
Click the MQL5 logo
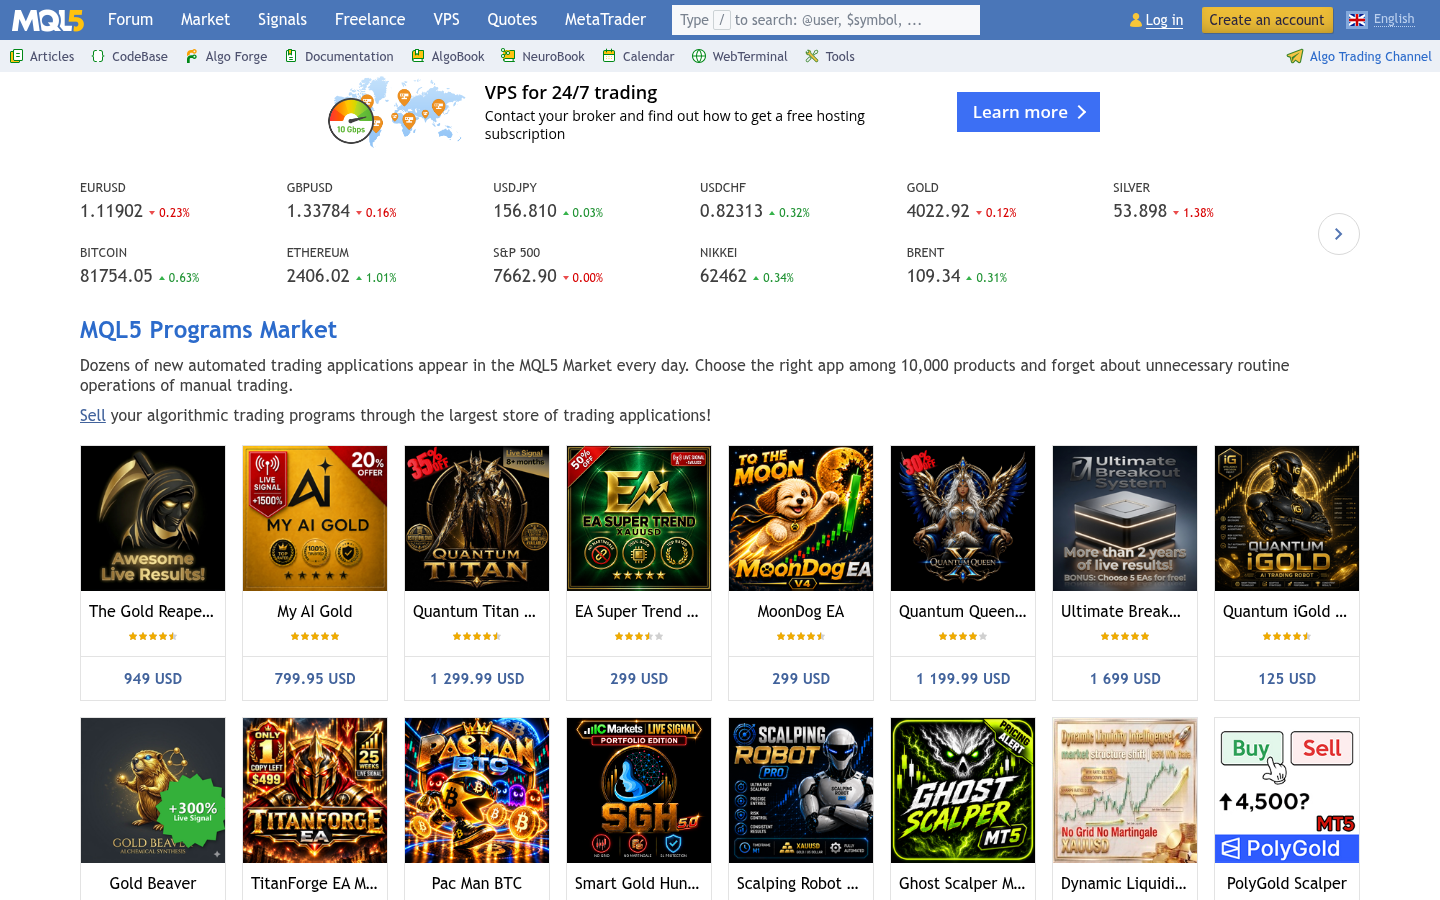coord(47,20)
